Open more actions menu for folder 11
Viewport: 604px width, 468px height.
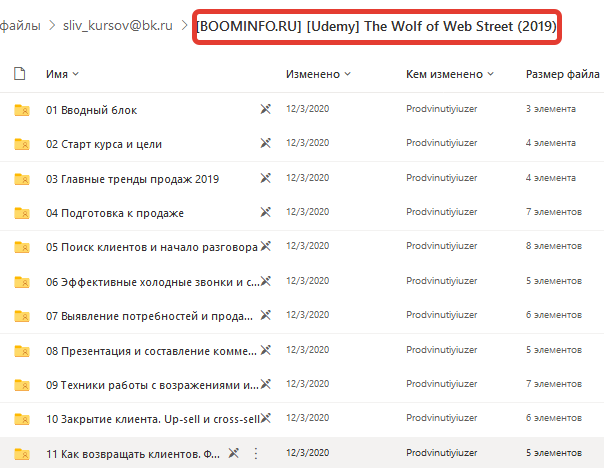pyautogui.click(x=256, y=453)
